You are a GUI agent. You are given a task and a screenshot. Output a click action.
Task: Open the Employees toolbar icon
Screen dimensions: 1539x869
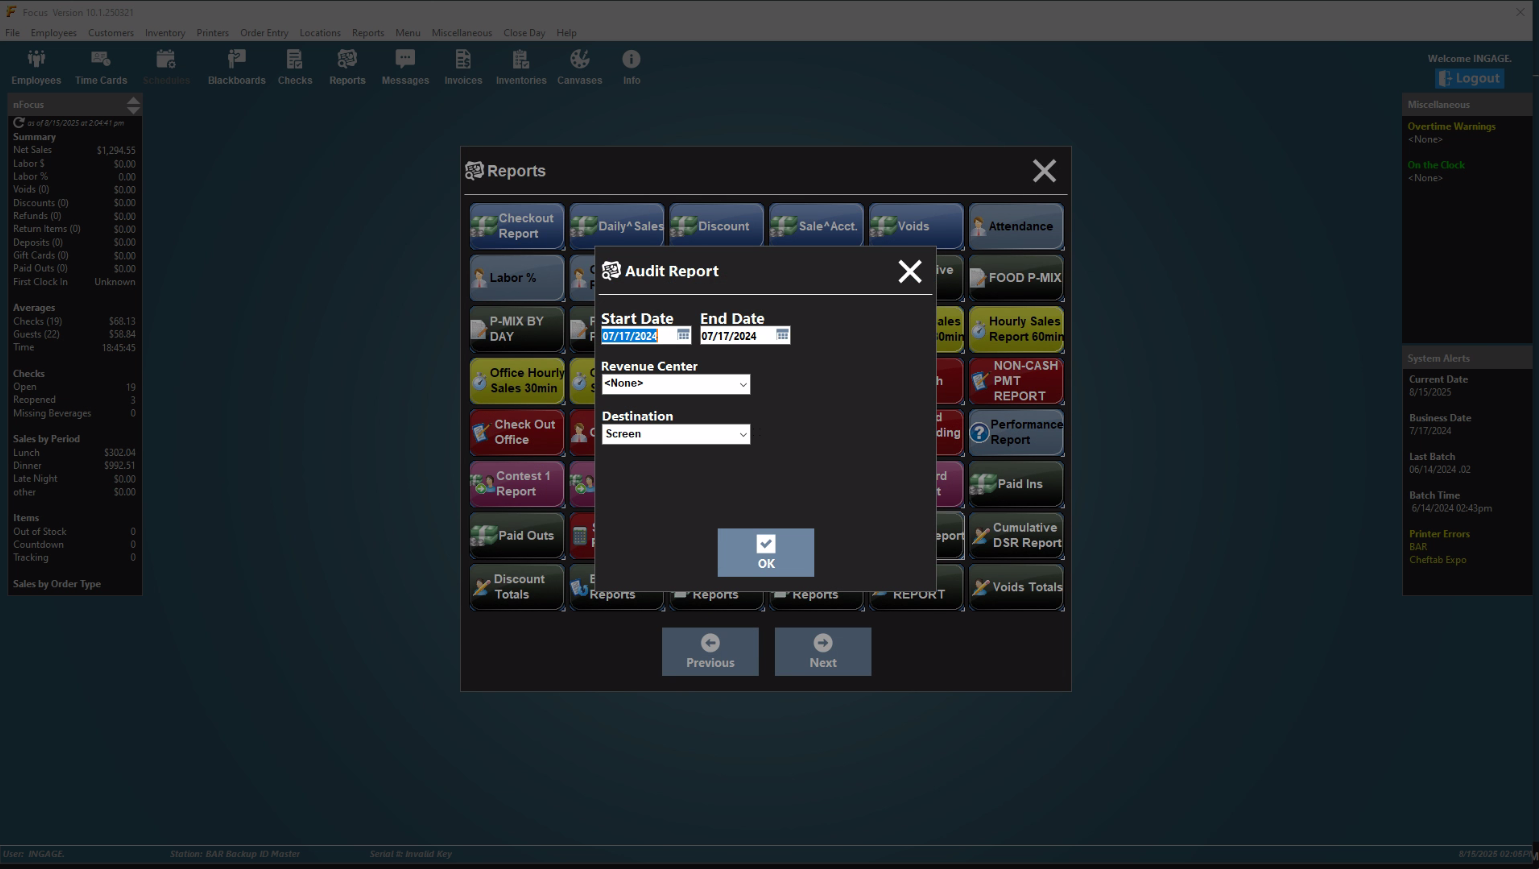(36, 67)
